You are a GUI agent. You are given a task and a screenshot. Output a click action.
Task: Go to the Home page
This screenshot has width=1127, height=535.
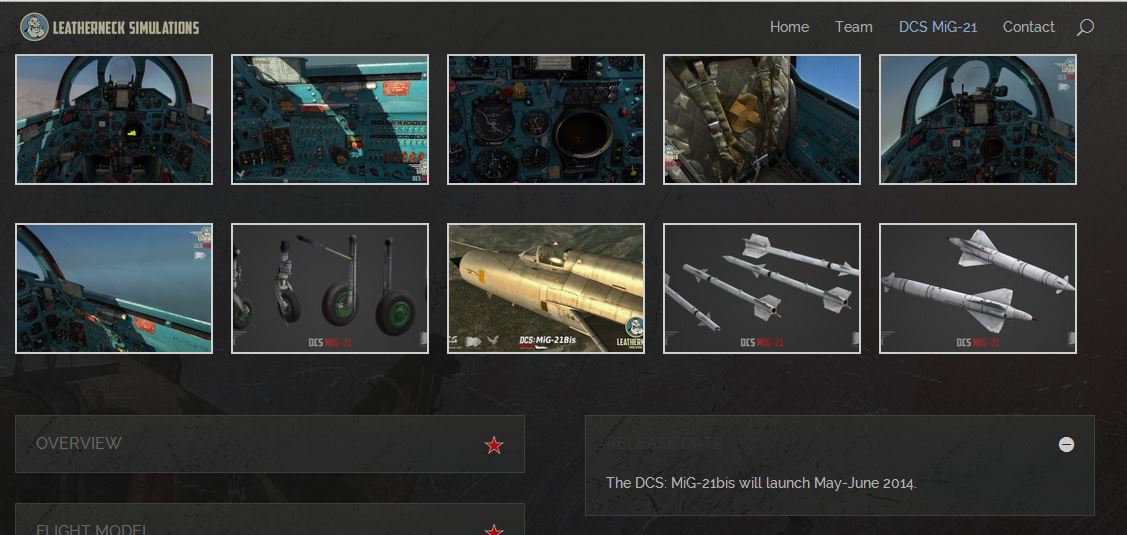(789, 27)
